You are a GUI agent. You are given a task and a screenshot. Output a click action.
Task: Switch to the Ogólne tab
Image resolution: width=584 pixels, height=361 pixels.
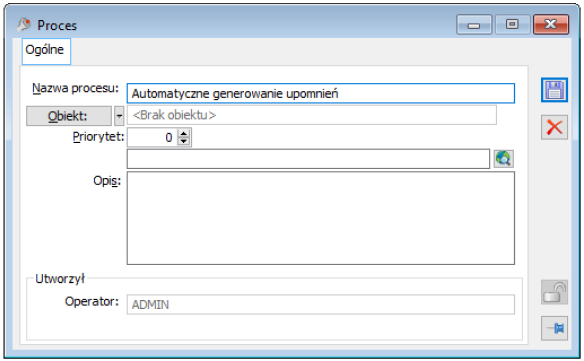pos(46,51)
